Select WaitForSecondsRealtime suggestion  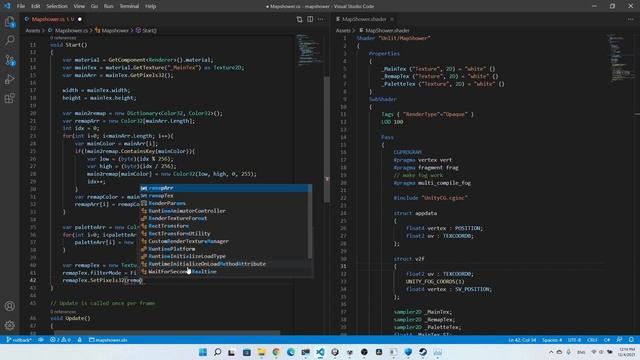point(226,271)
